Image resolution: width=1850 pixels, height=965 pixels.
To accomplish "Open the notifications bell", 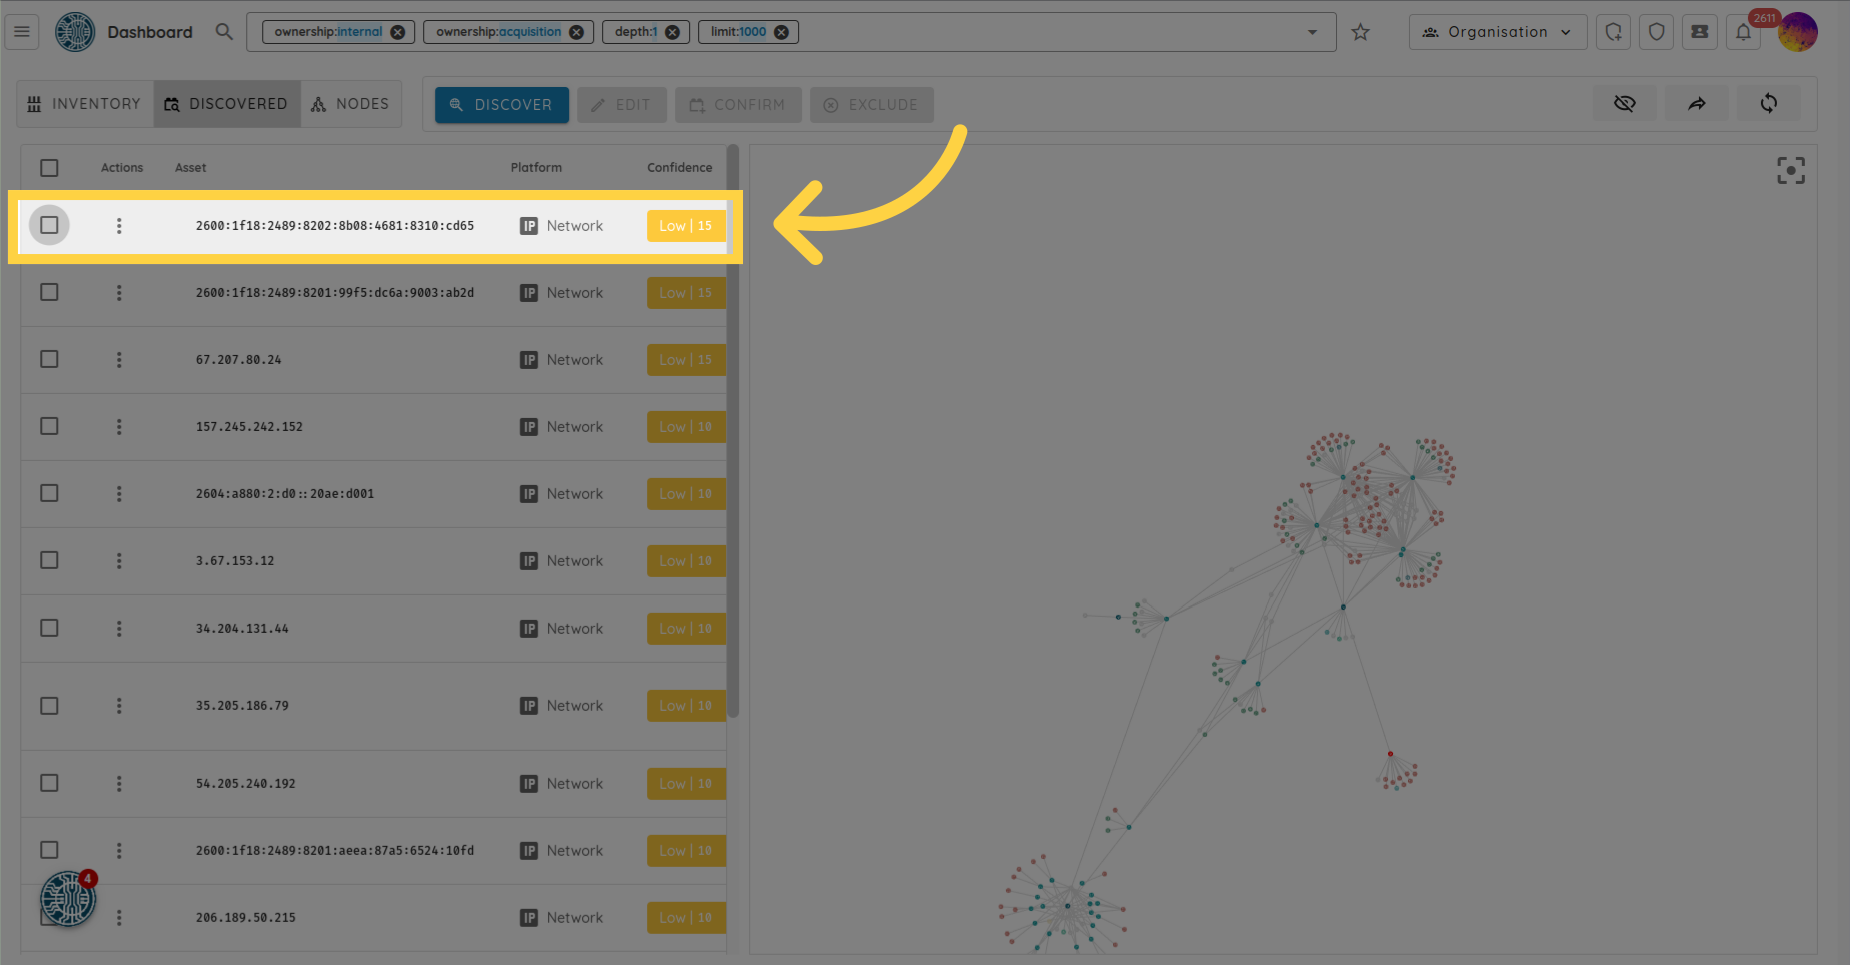I will tap(1743, 32).
